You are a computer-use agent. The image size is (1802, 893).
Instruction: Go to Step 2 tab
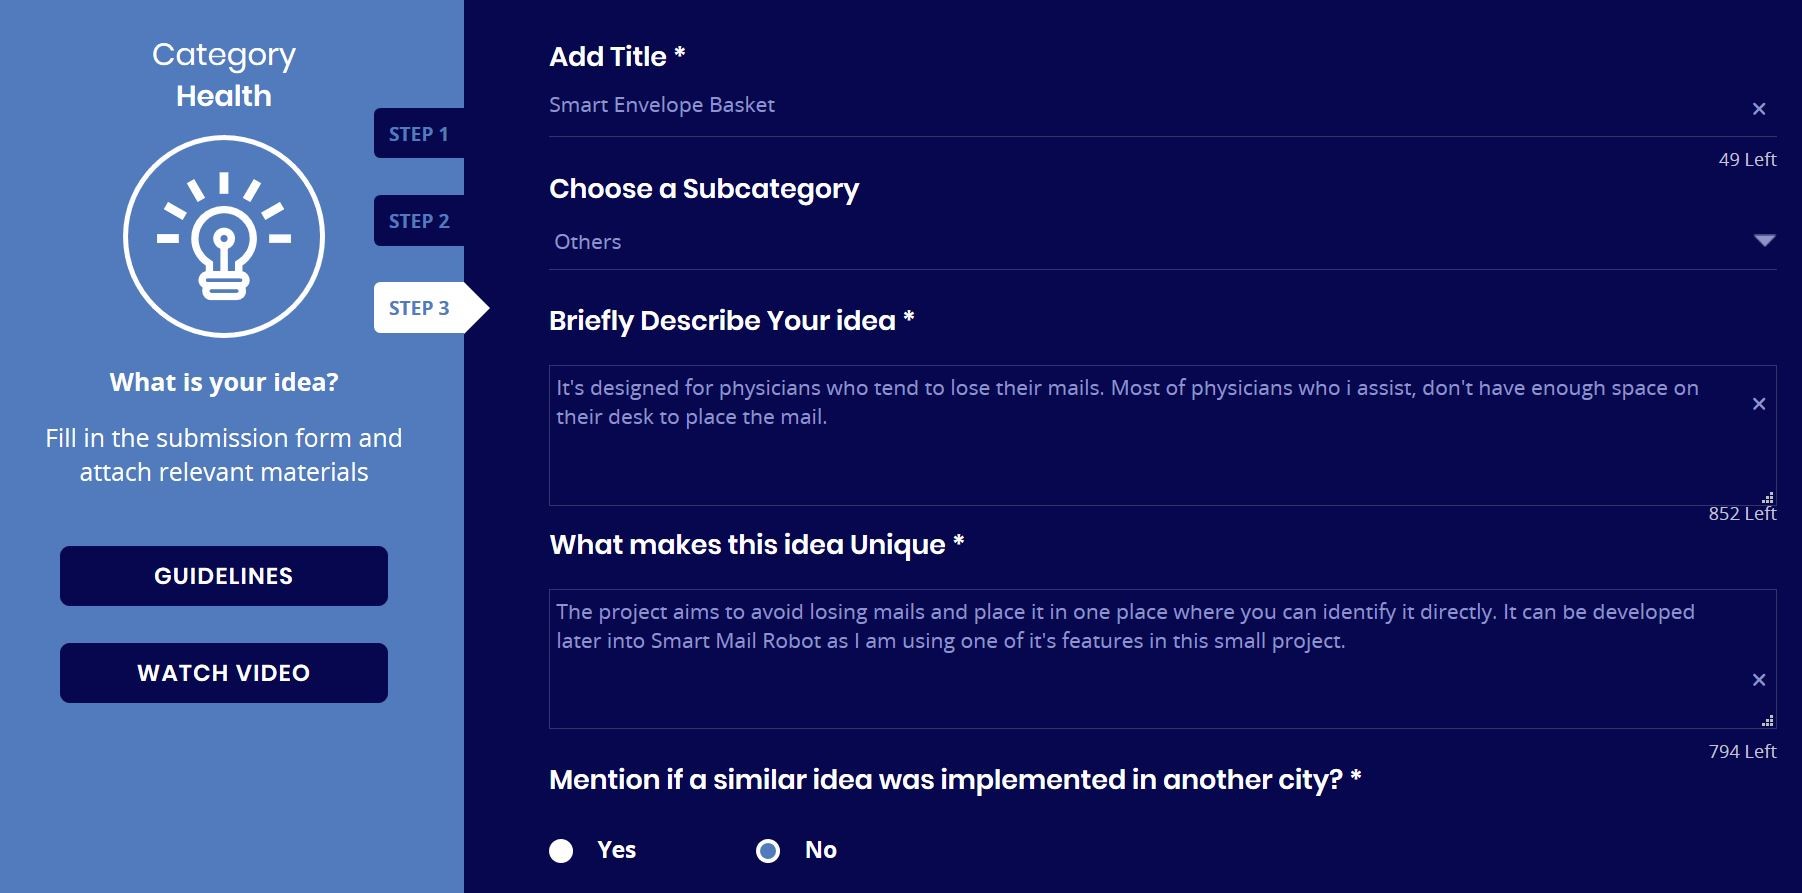[419, 221]
